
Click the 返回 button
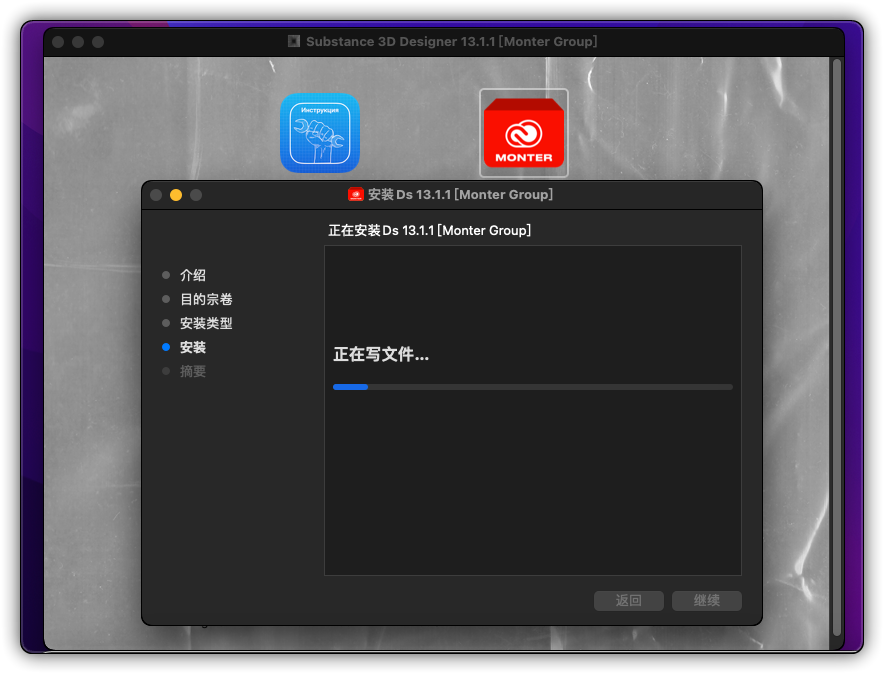629,601
